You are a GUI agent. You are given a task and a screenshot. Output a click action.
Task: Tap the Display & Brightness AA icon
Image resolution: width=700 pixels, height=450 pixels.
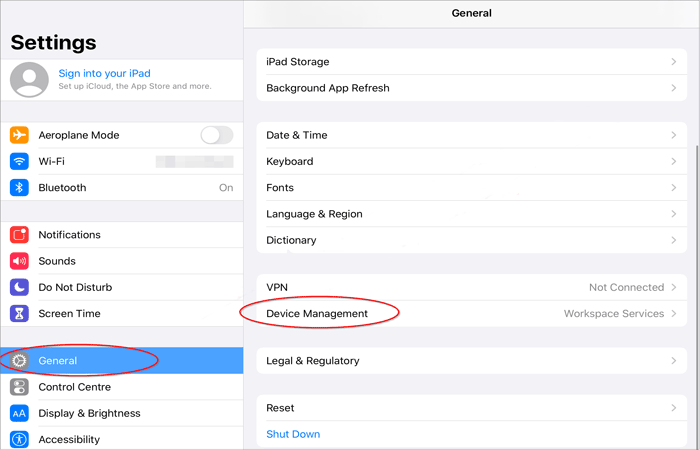coord(19,413)
